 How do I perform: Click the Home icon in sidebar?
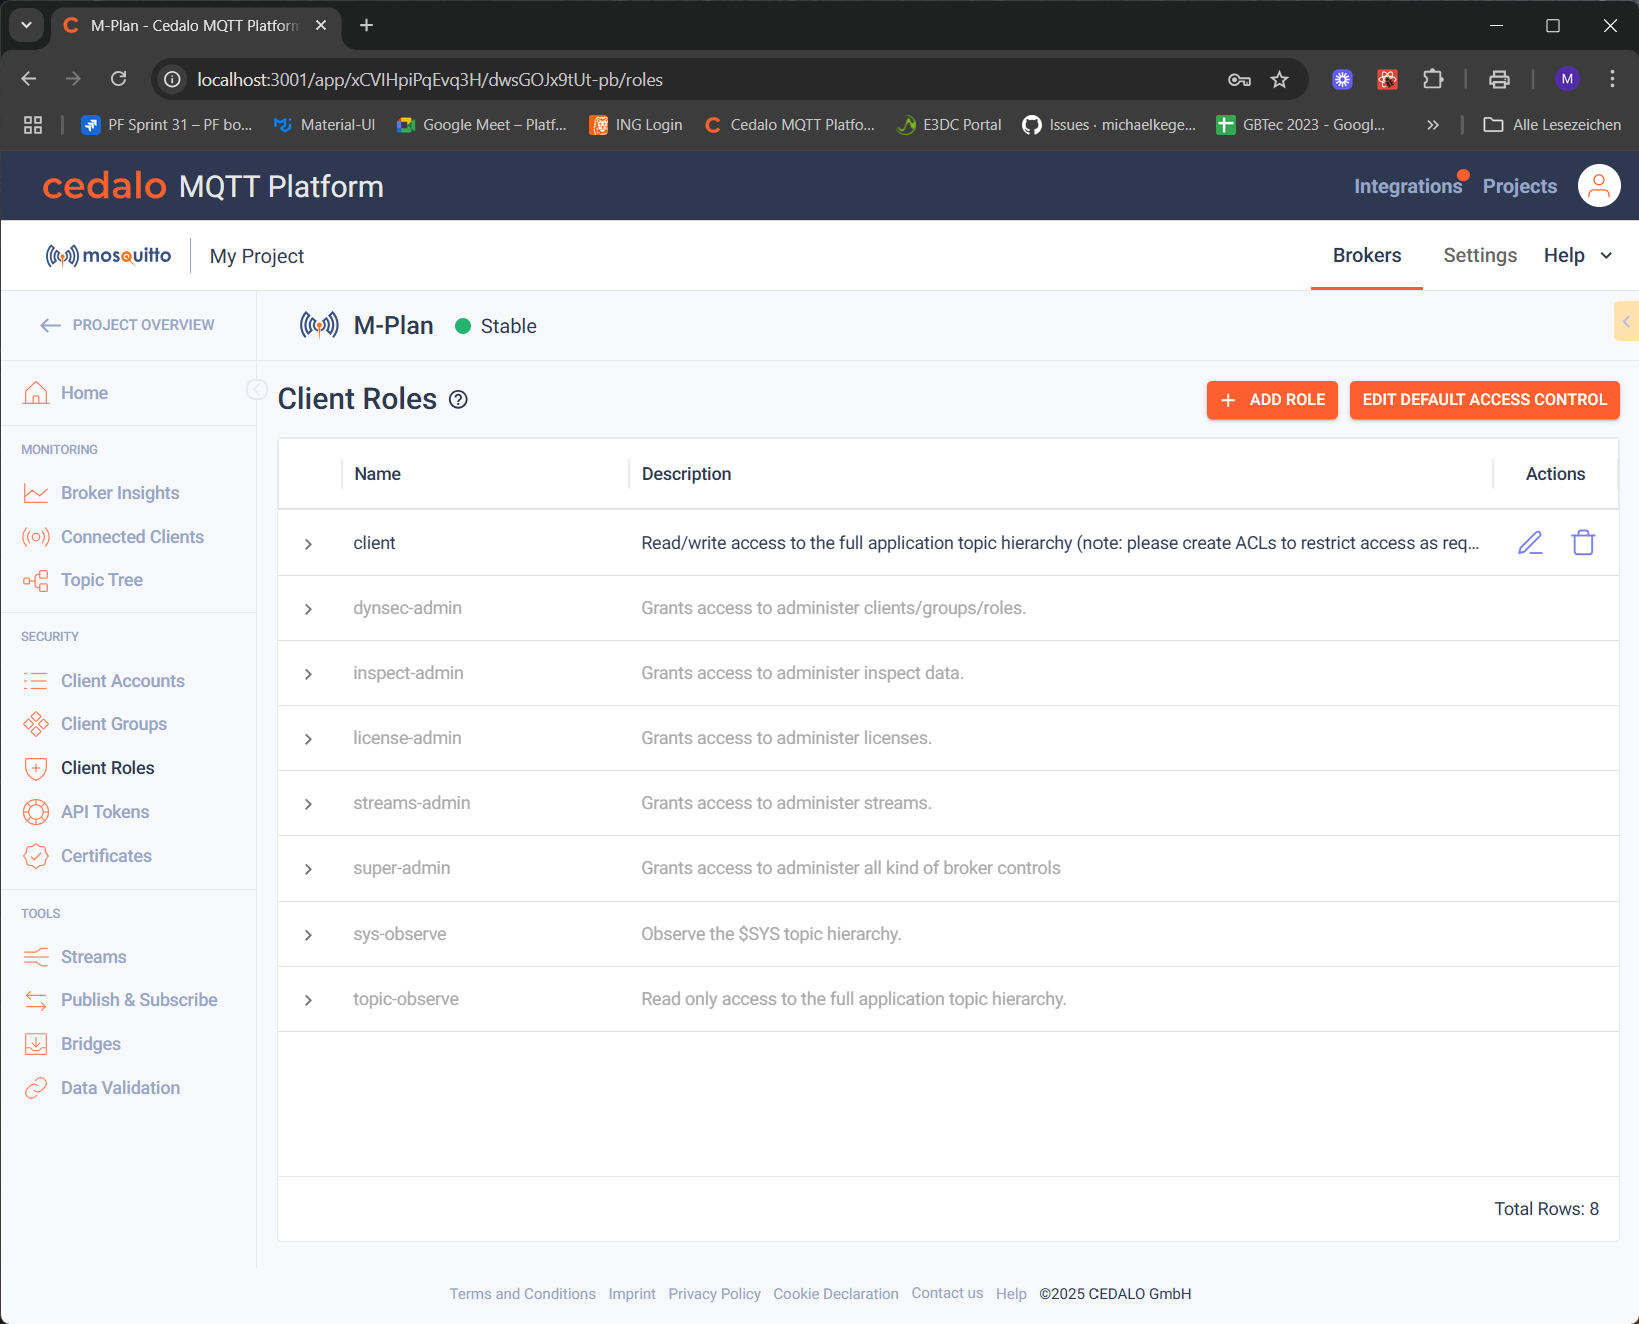[x=36, y=393]
